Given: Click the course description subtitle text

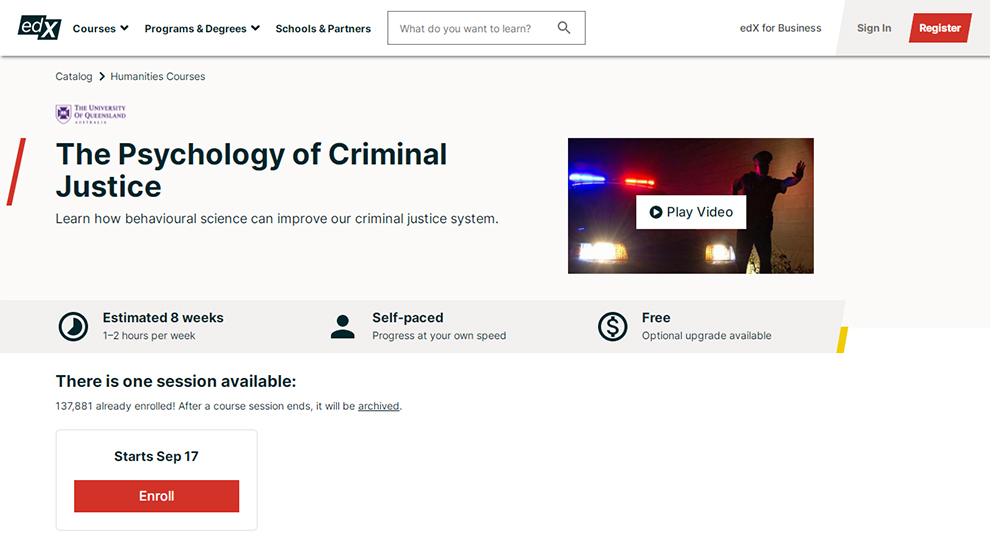Looking at the screenshot, I should pos(277,218).
